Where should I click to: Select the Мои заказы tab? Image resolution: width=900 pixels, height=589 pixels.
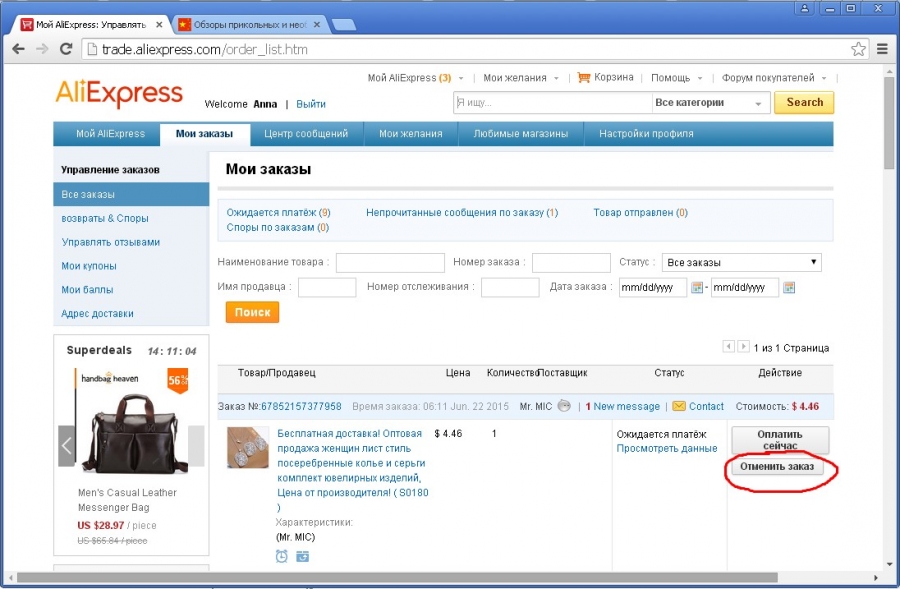(x=204, y=134)
